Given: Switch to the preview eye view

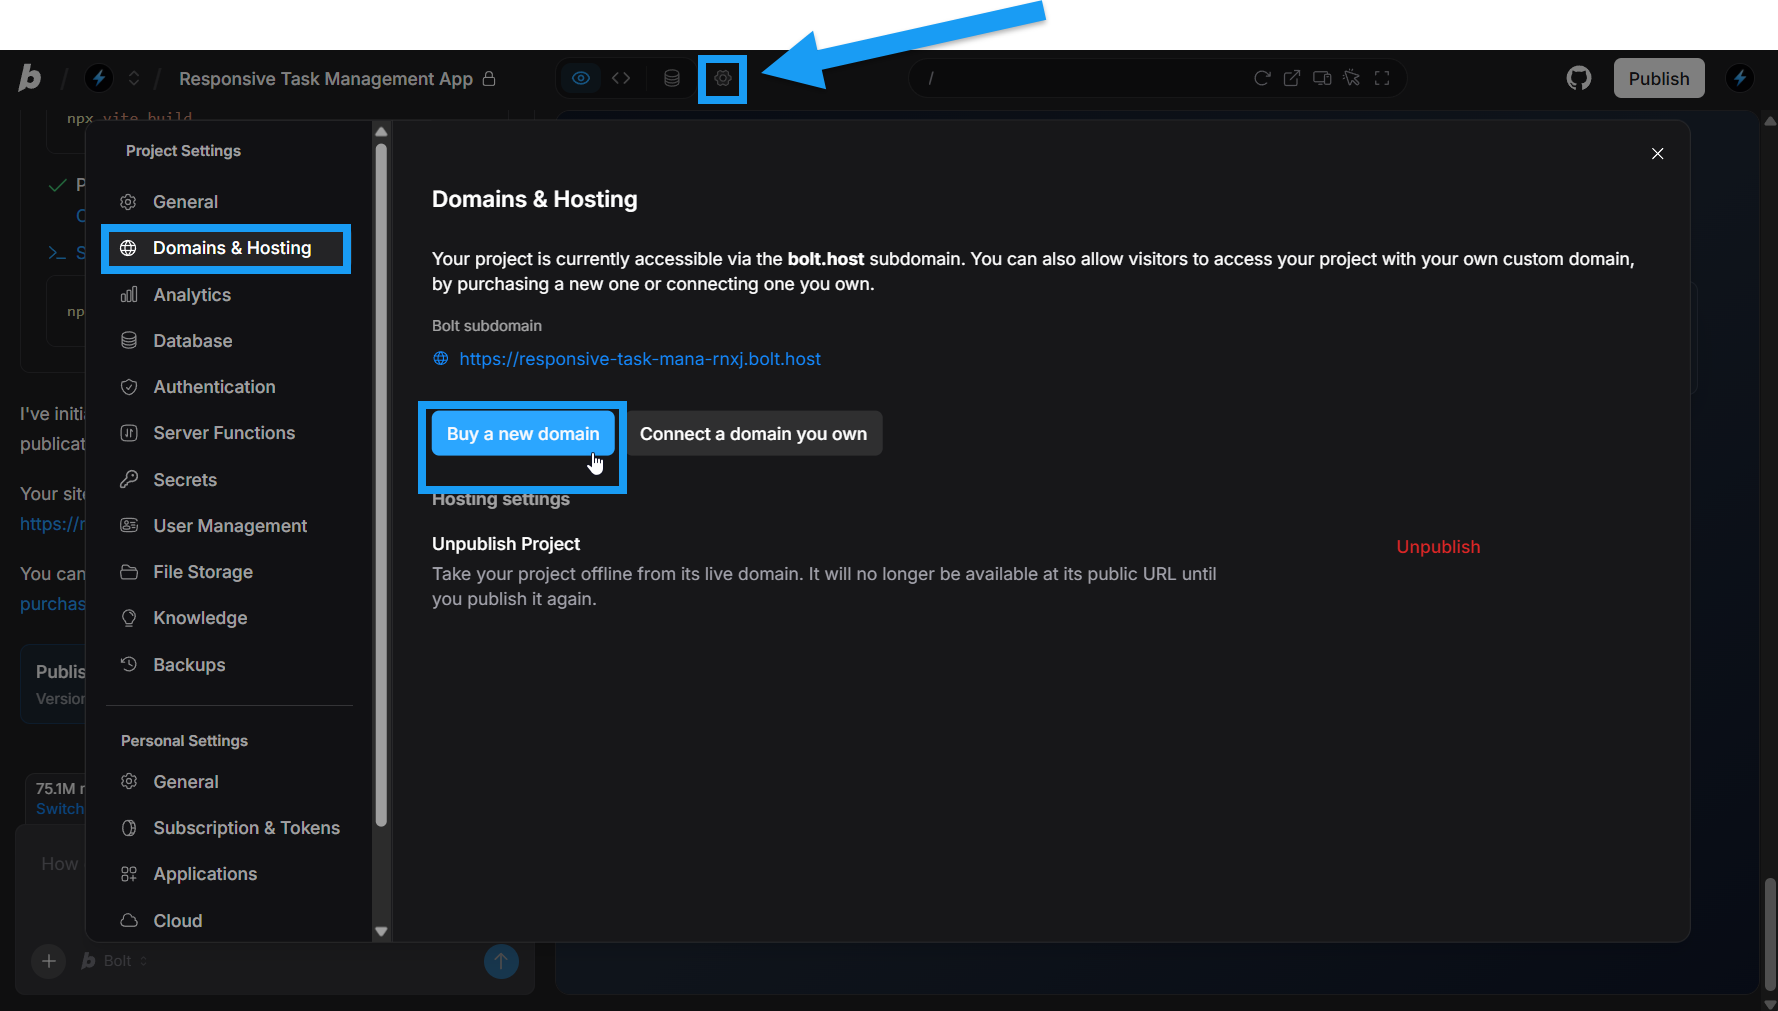Looking at the screenshot, I should (581, 78).
